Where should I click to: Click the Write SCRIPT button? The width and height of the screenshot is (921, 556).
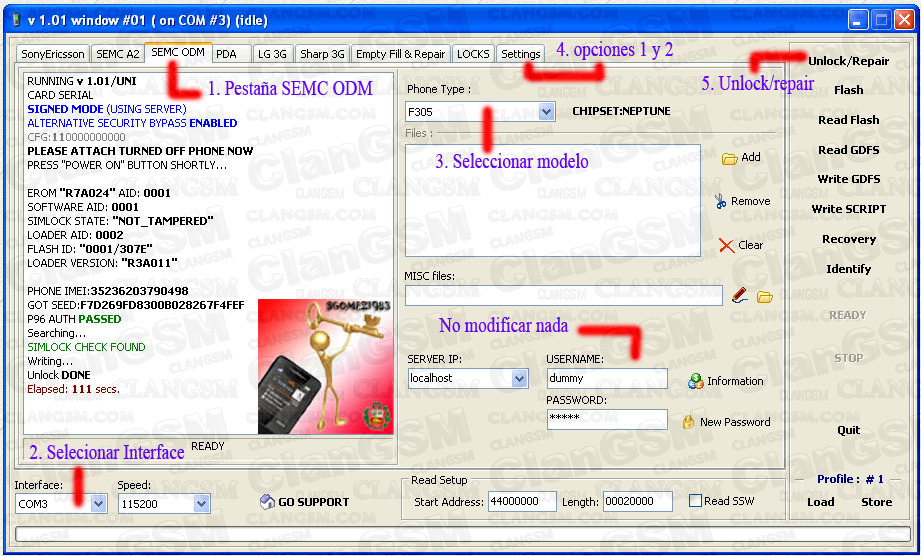click(x=848, y=209)
